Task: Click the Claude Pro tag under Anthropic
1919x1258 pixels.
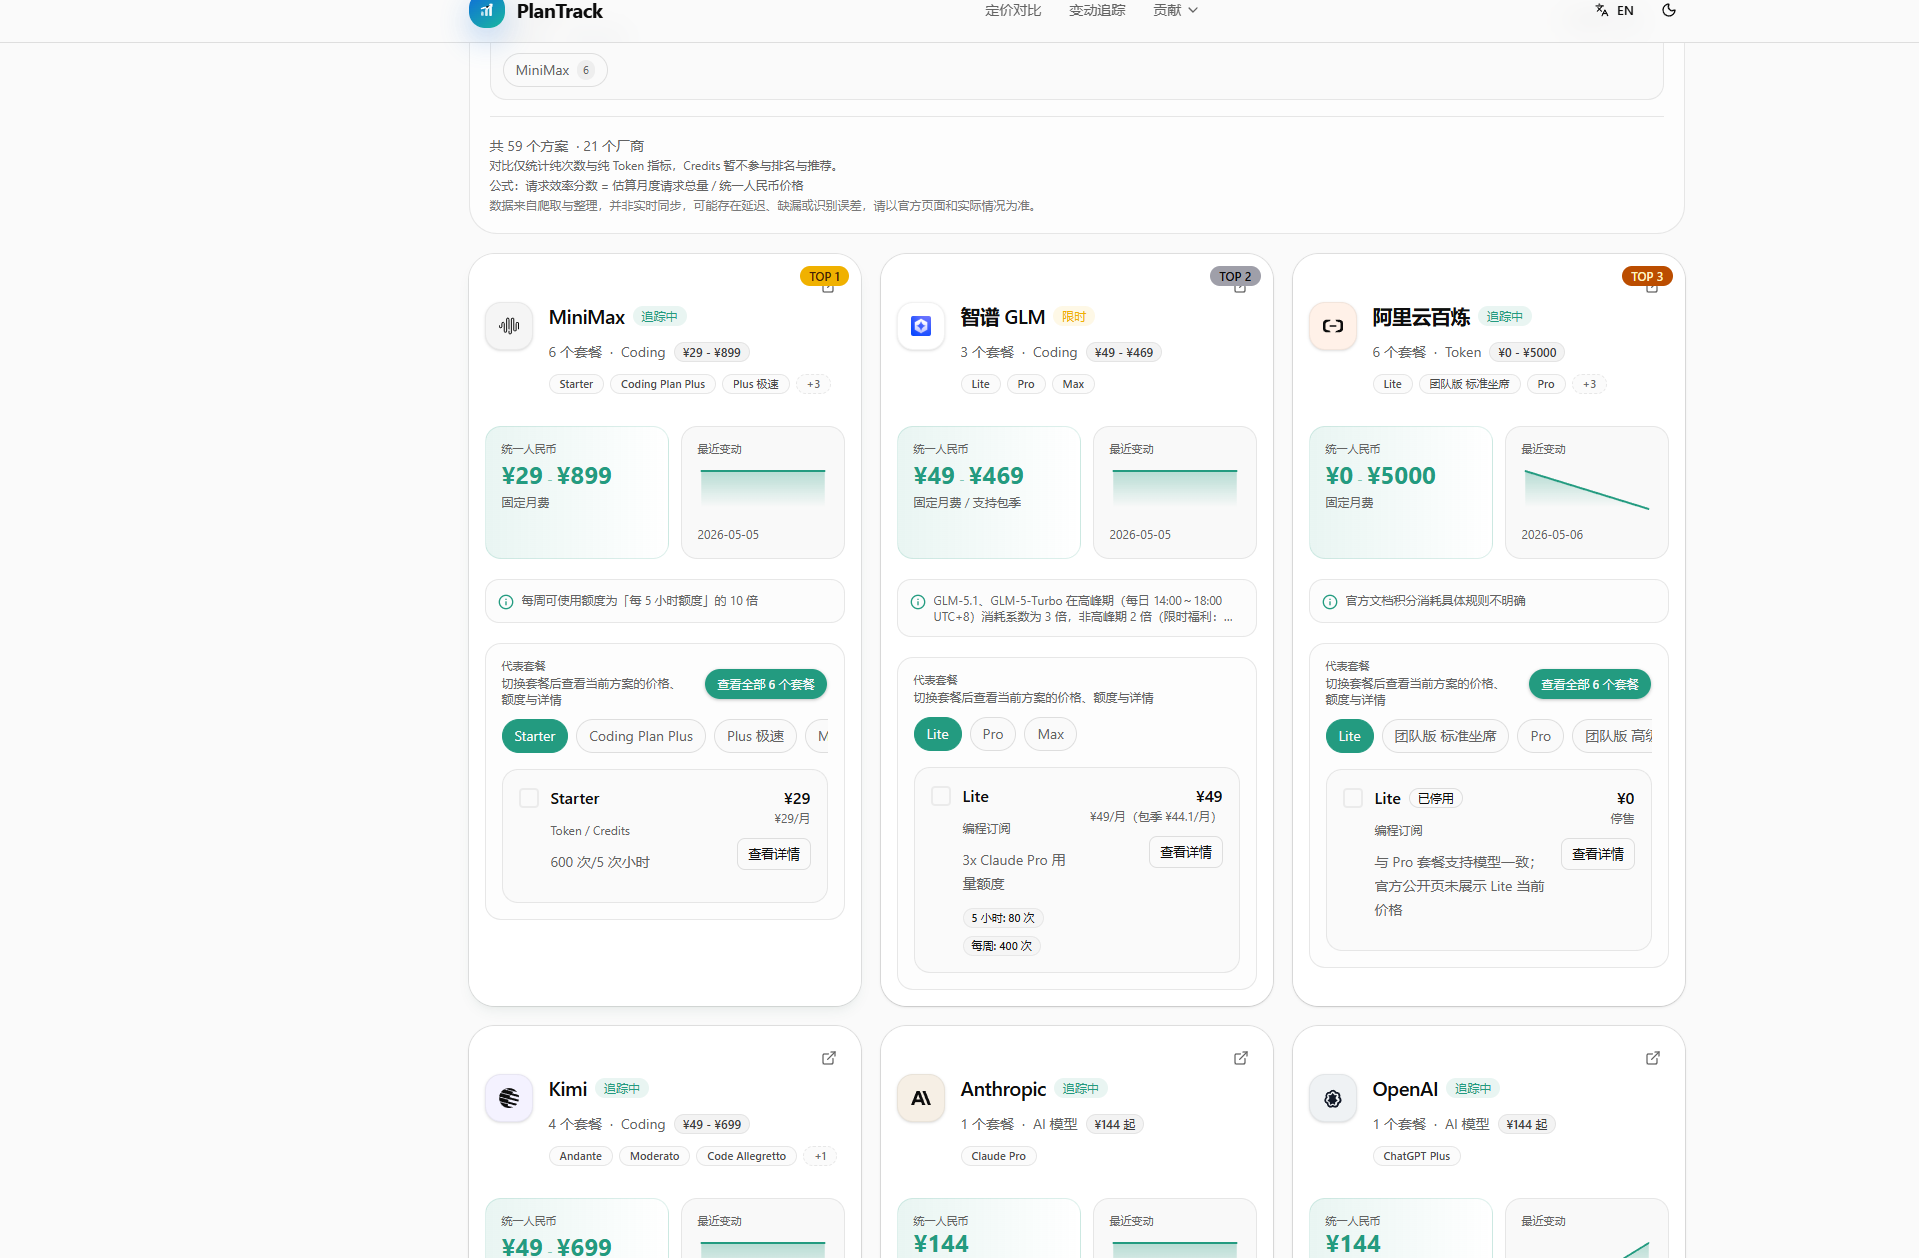Action: point(999,1156)
